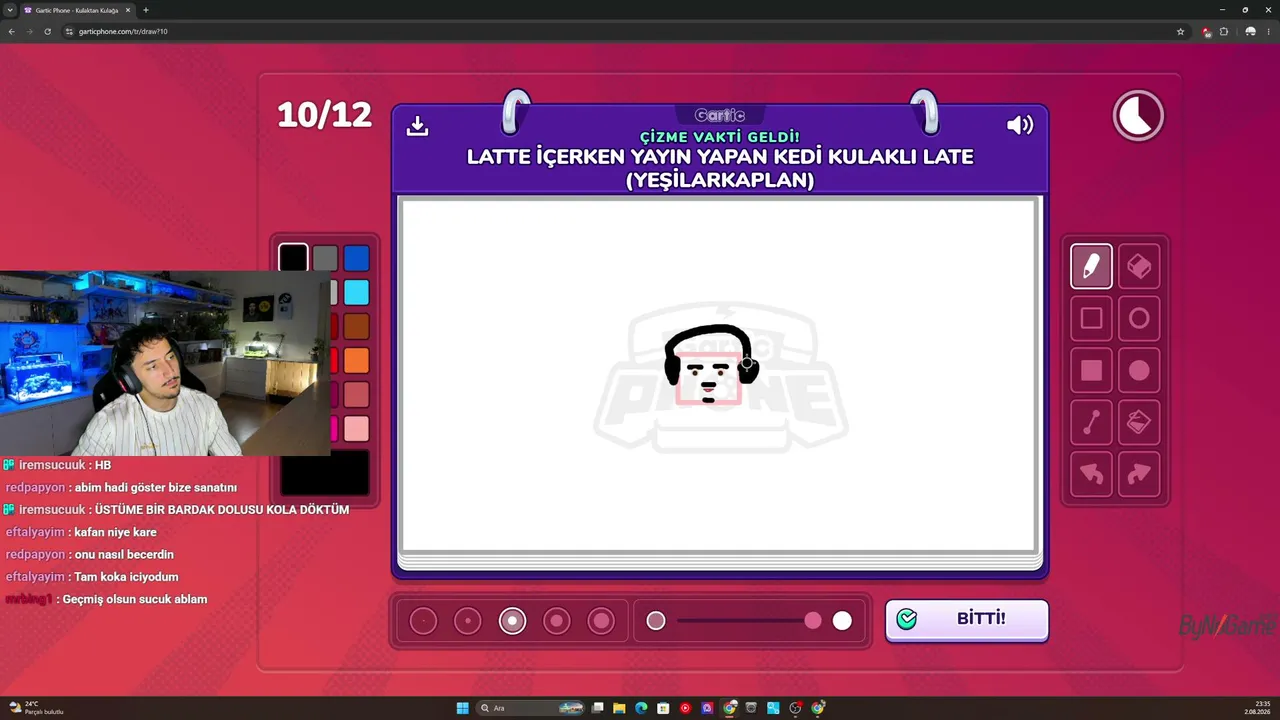This screenshot has height=720, width=1280.
Task: Switch to the Gartic Phone browser tab
Action: [78, 10]
